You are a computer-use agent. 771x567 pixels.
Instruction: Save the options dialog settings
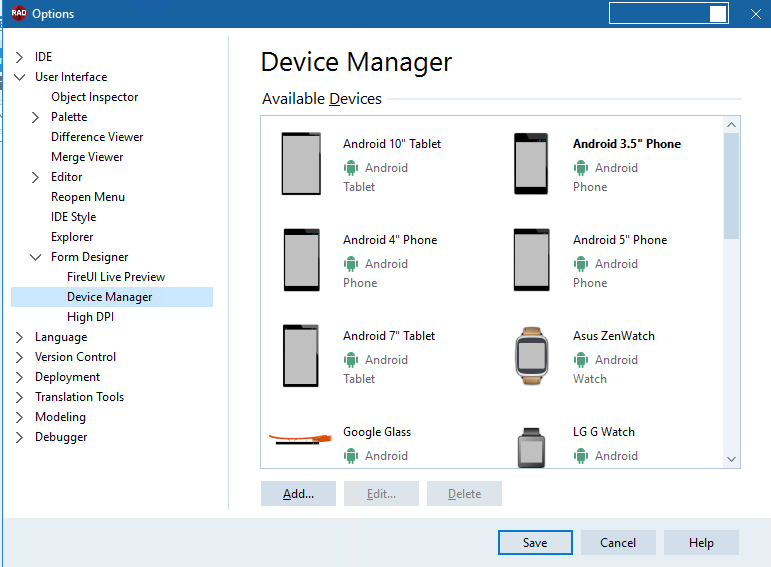click(x=535, y=542)
